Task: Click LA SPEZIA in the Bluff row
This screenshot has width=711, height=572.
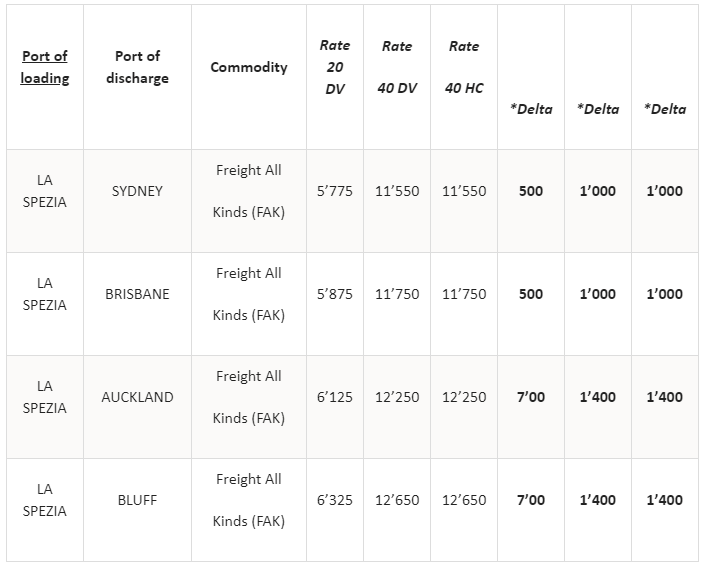Action: click(x=44, y=500)
